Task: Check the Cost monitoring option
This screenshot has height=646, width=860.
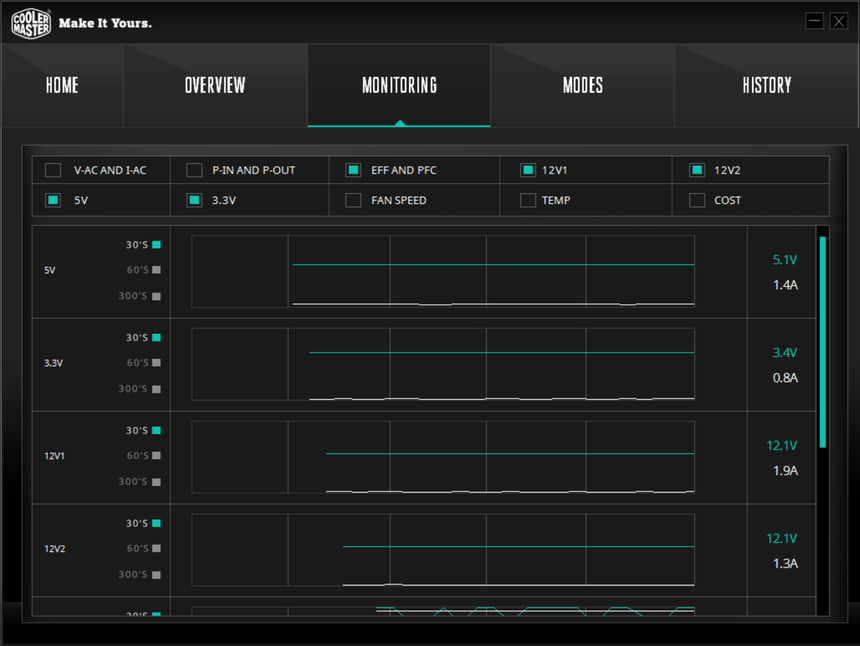Action: [697, 200]
